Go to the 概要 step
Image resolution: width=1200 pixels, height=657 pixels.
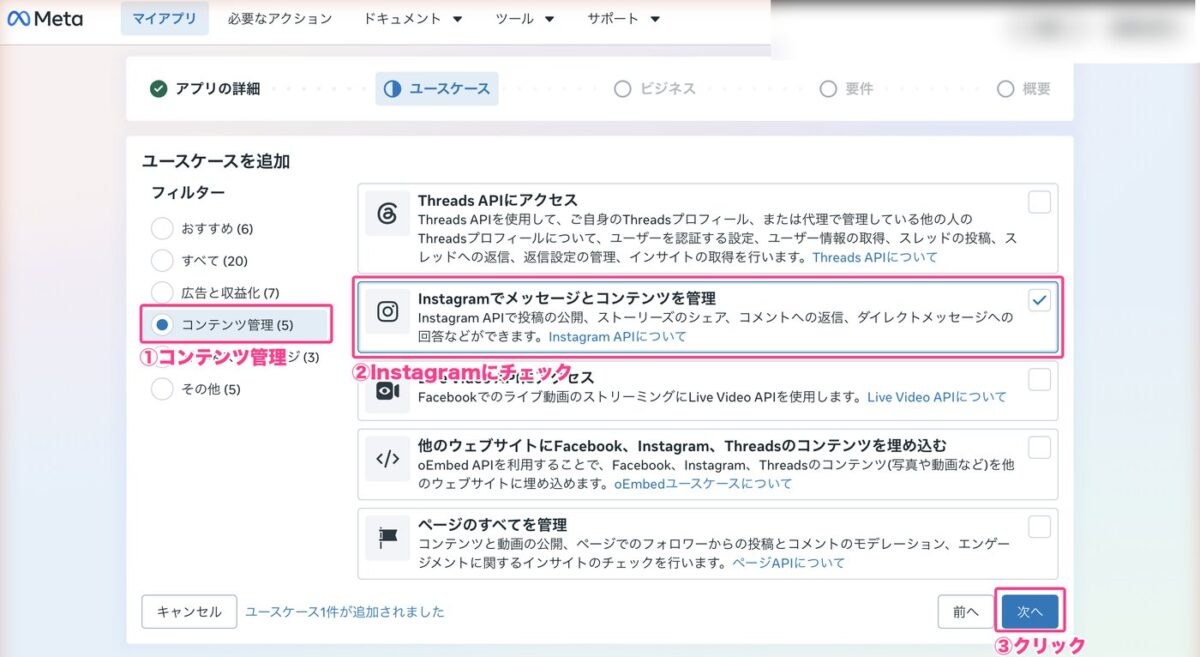(x=1024, y=89)
